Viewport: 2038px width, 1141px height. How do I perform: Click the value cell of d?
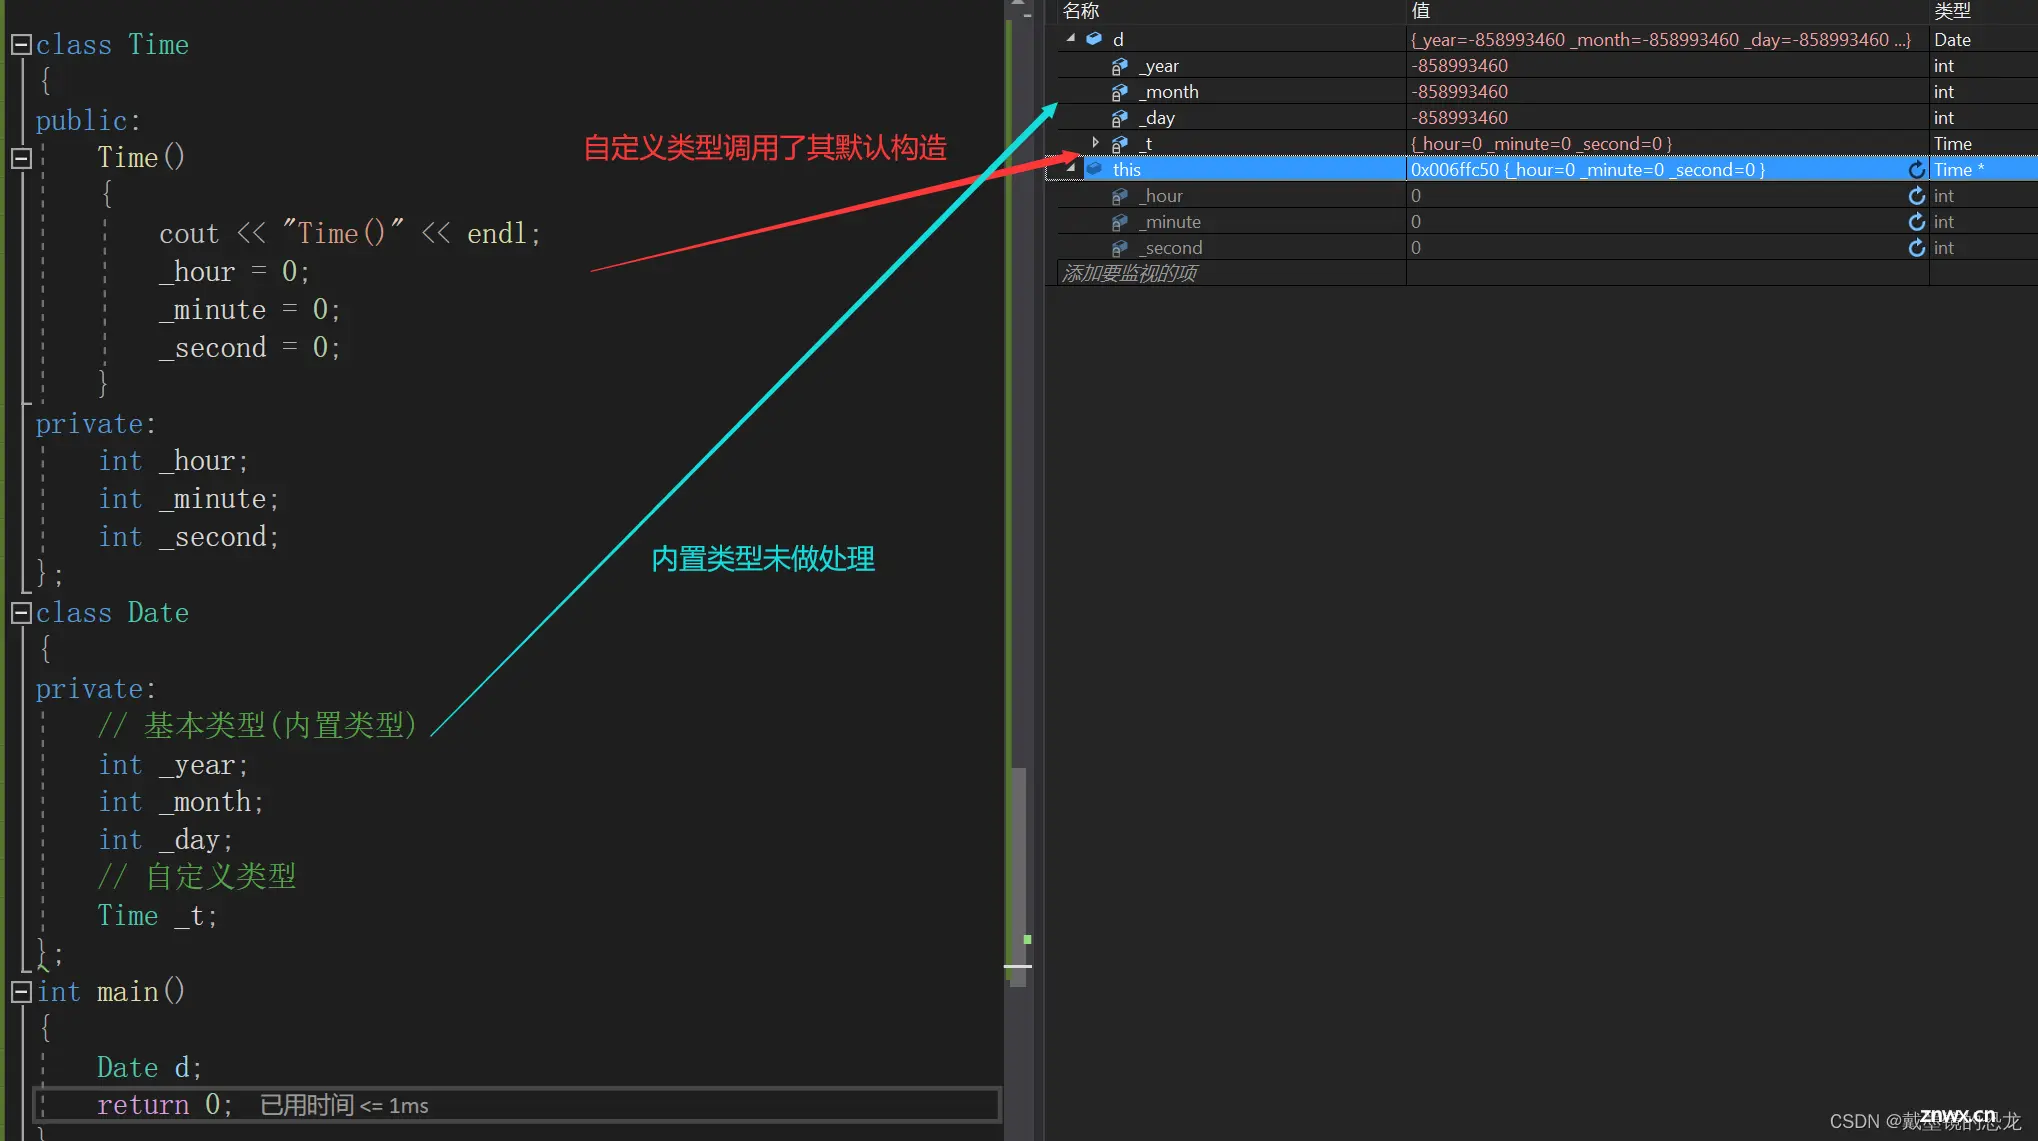point(1667,40)
